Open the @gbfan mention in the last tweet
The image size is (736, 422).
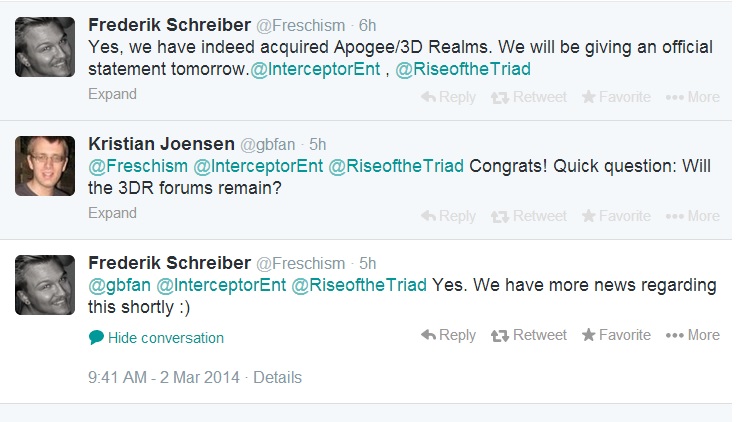tap(119, 286)
